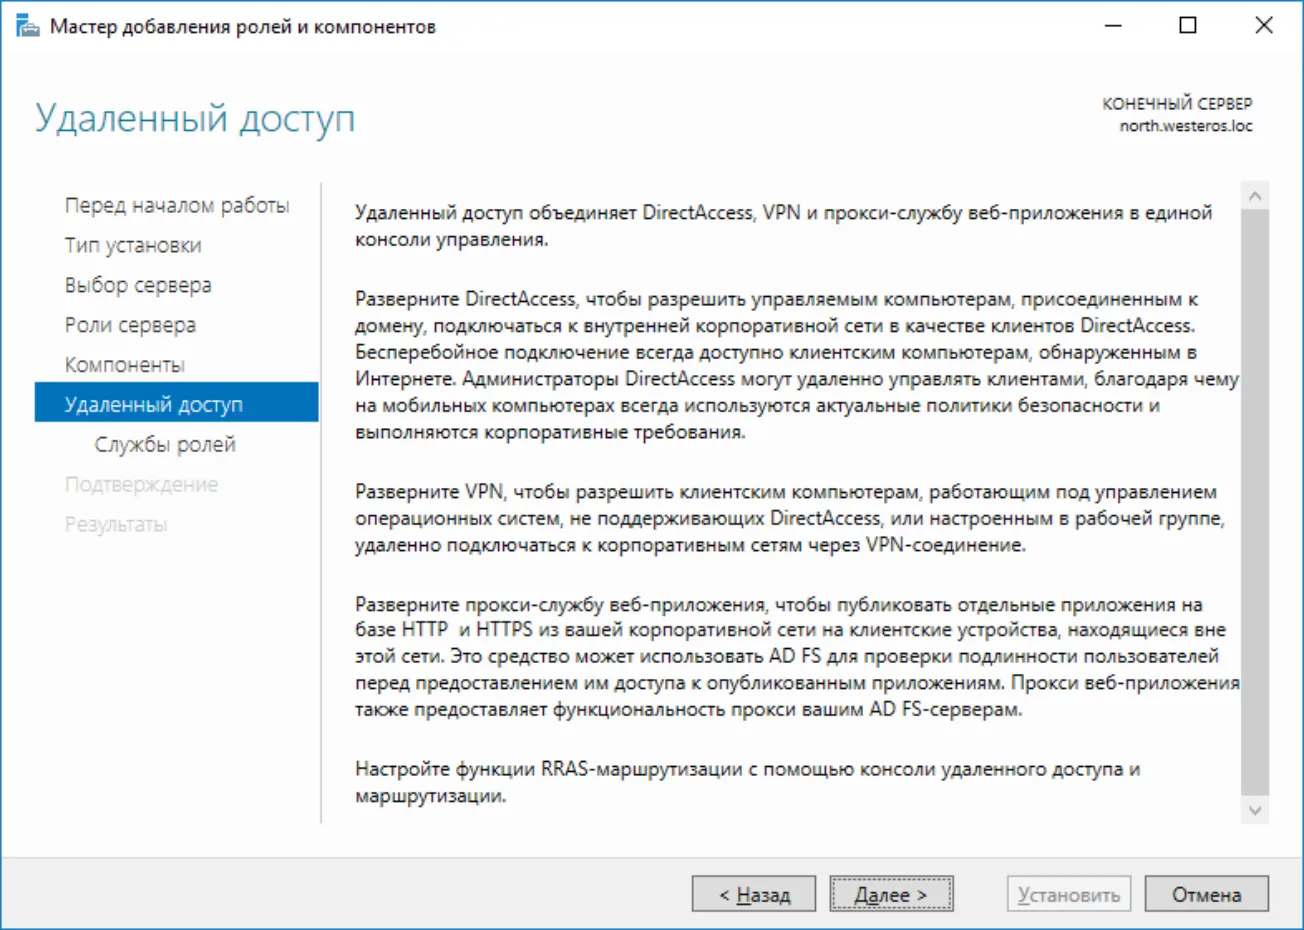The image size is (1304, 930).
Task: Click the '< Назад' button
Action: [754, 894]
